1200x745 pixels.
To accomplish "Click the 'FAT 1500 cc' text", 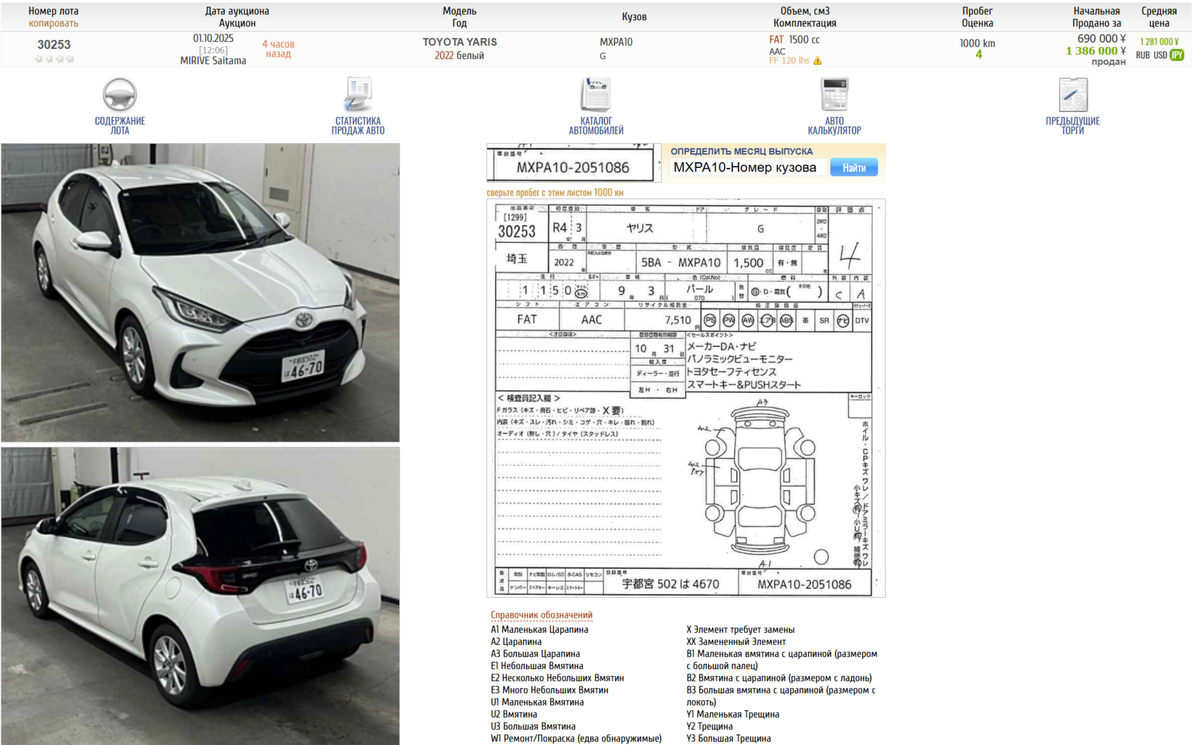I will (x=794, y=39).
